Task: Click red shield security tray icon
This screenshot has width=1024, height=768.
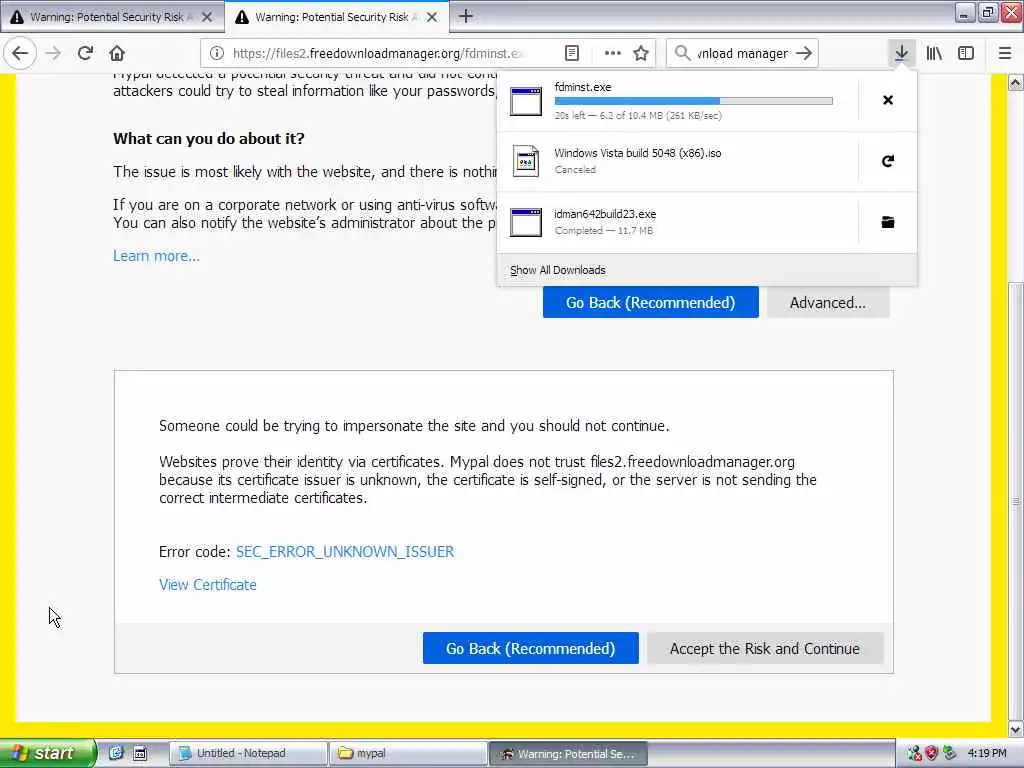Action: (932, 753)
